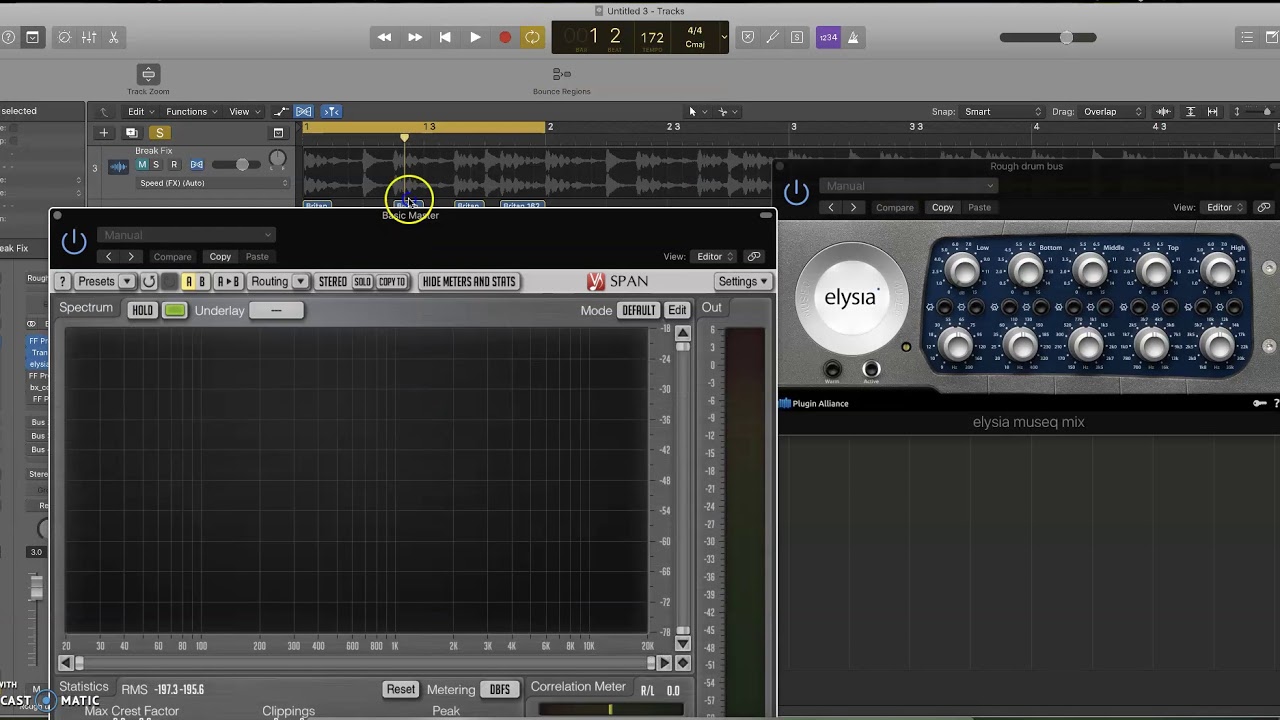Image resolution: width=1280 pixels, height=720 pixels.
Task: Click the link icon in SPAN window header
Action: pos(754,256)
